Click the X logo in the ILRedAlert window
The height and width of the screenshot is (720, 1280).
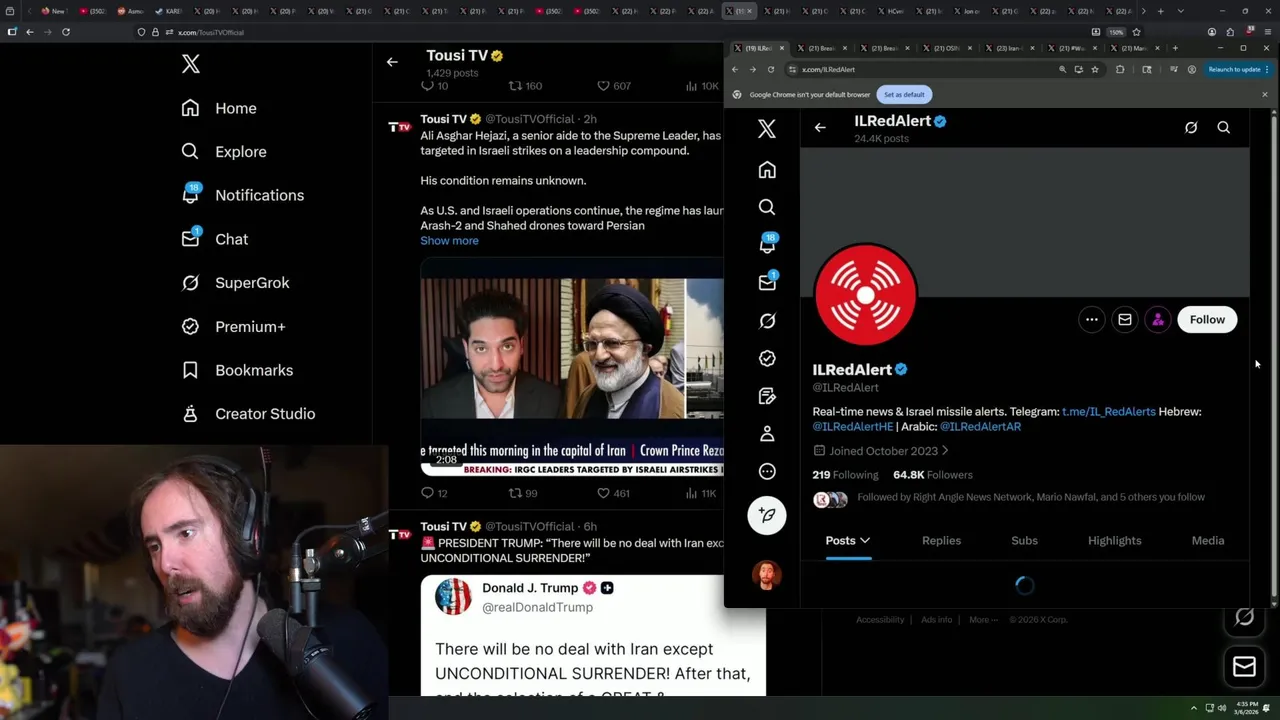coord(767,128)
